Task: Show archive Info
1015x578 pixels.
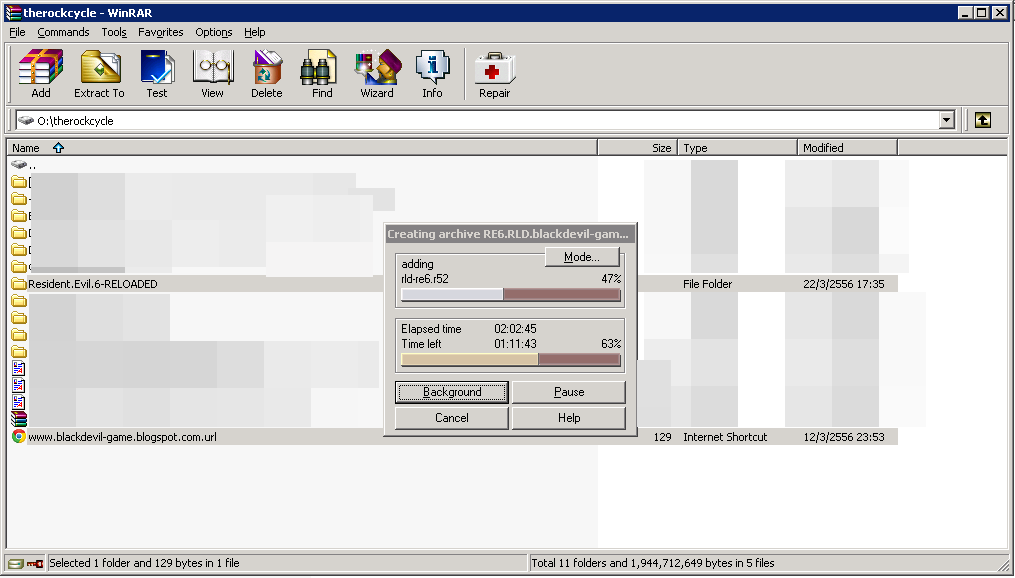Action: click(432, 74)
